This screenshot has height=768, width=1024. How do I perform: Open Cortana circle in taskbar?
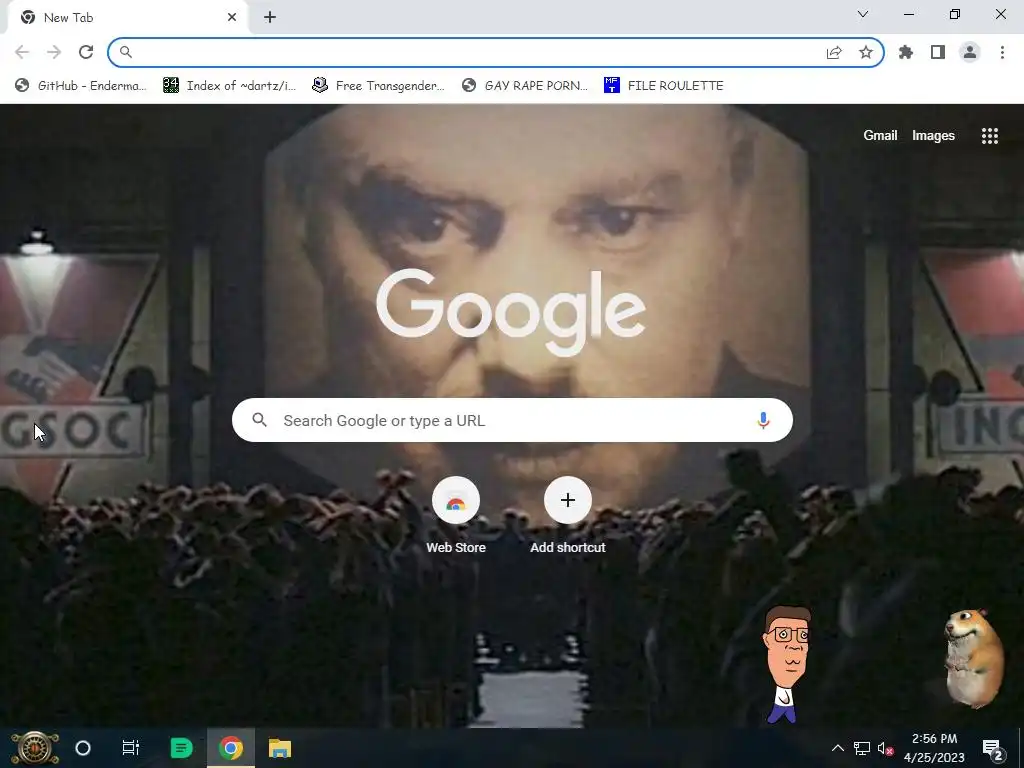coord(83,748)
